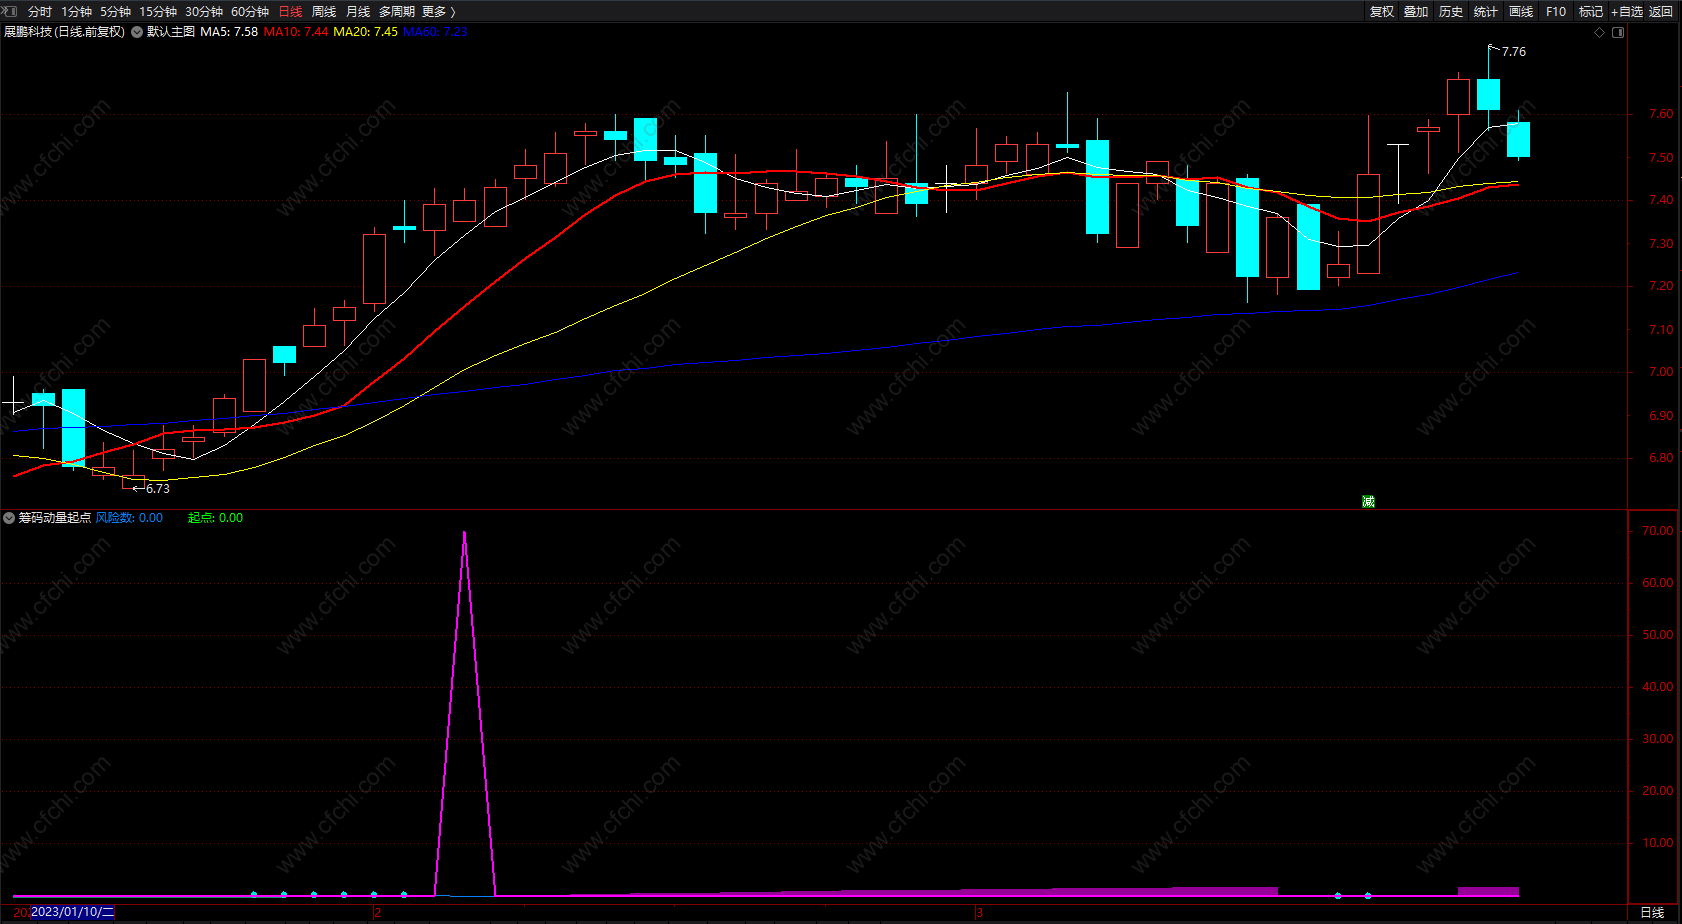Screen dimensions: 1682x924
Task: Toggle the side panel icon above the price axis
Action: point(1618,32)
